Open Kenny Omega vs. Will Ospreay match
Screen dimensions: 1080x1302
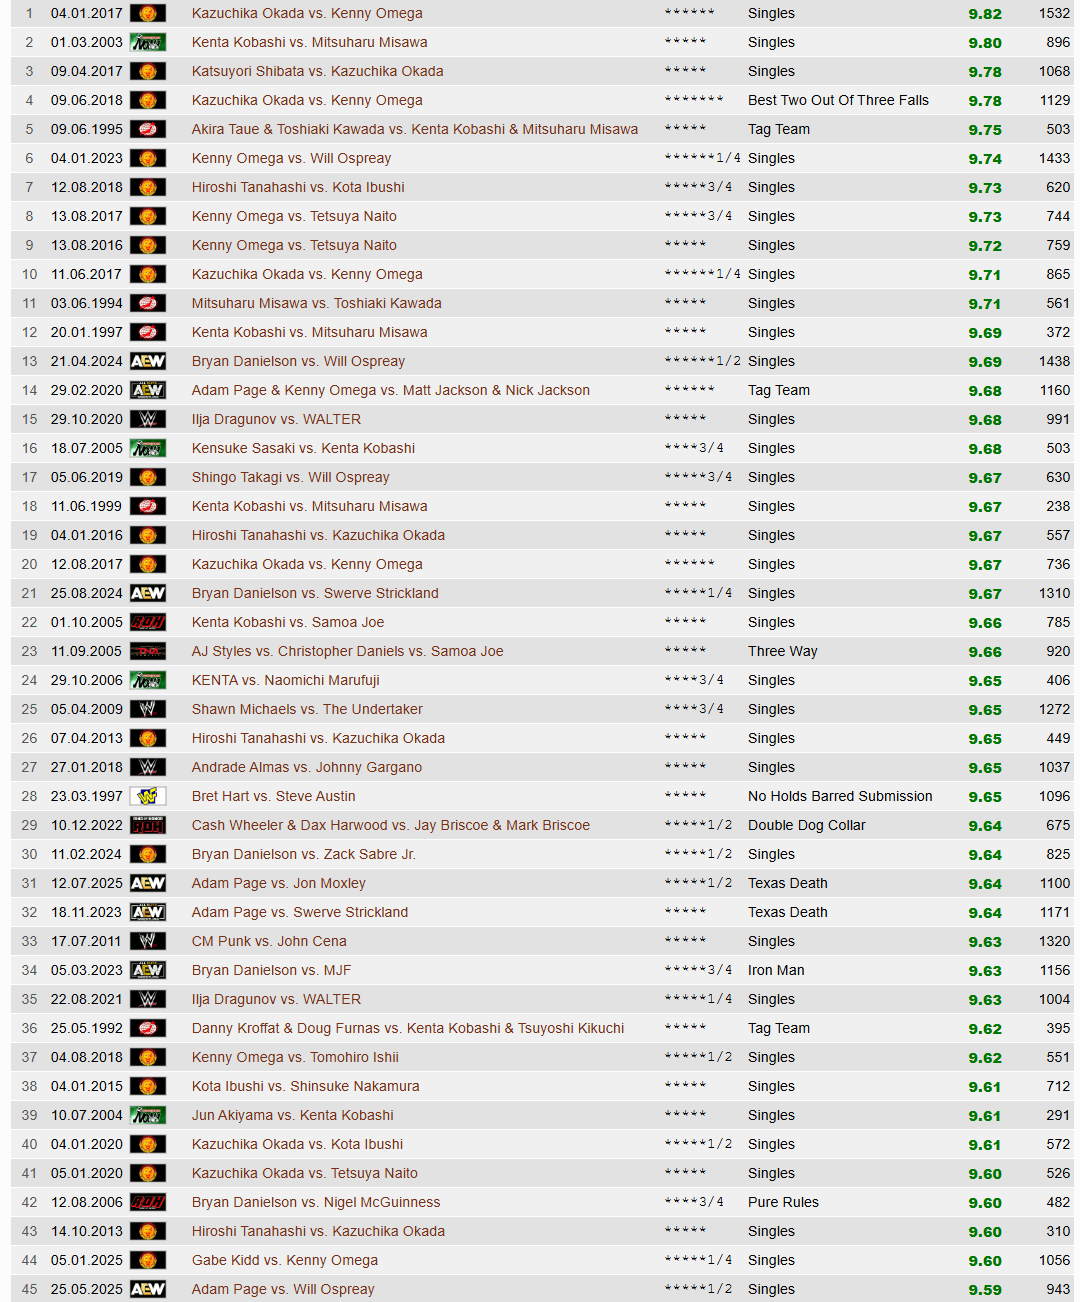(x=292, y=159)
